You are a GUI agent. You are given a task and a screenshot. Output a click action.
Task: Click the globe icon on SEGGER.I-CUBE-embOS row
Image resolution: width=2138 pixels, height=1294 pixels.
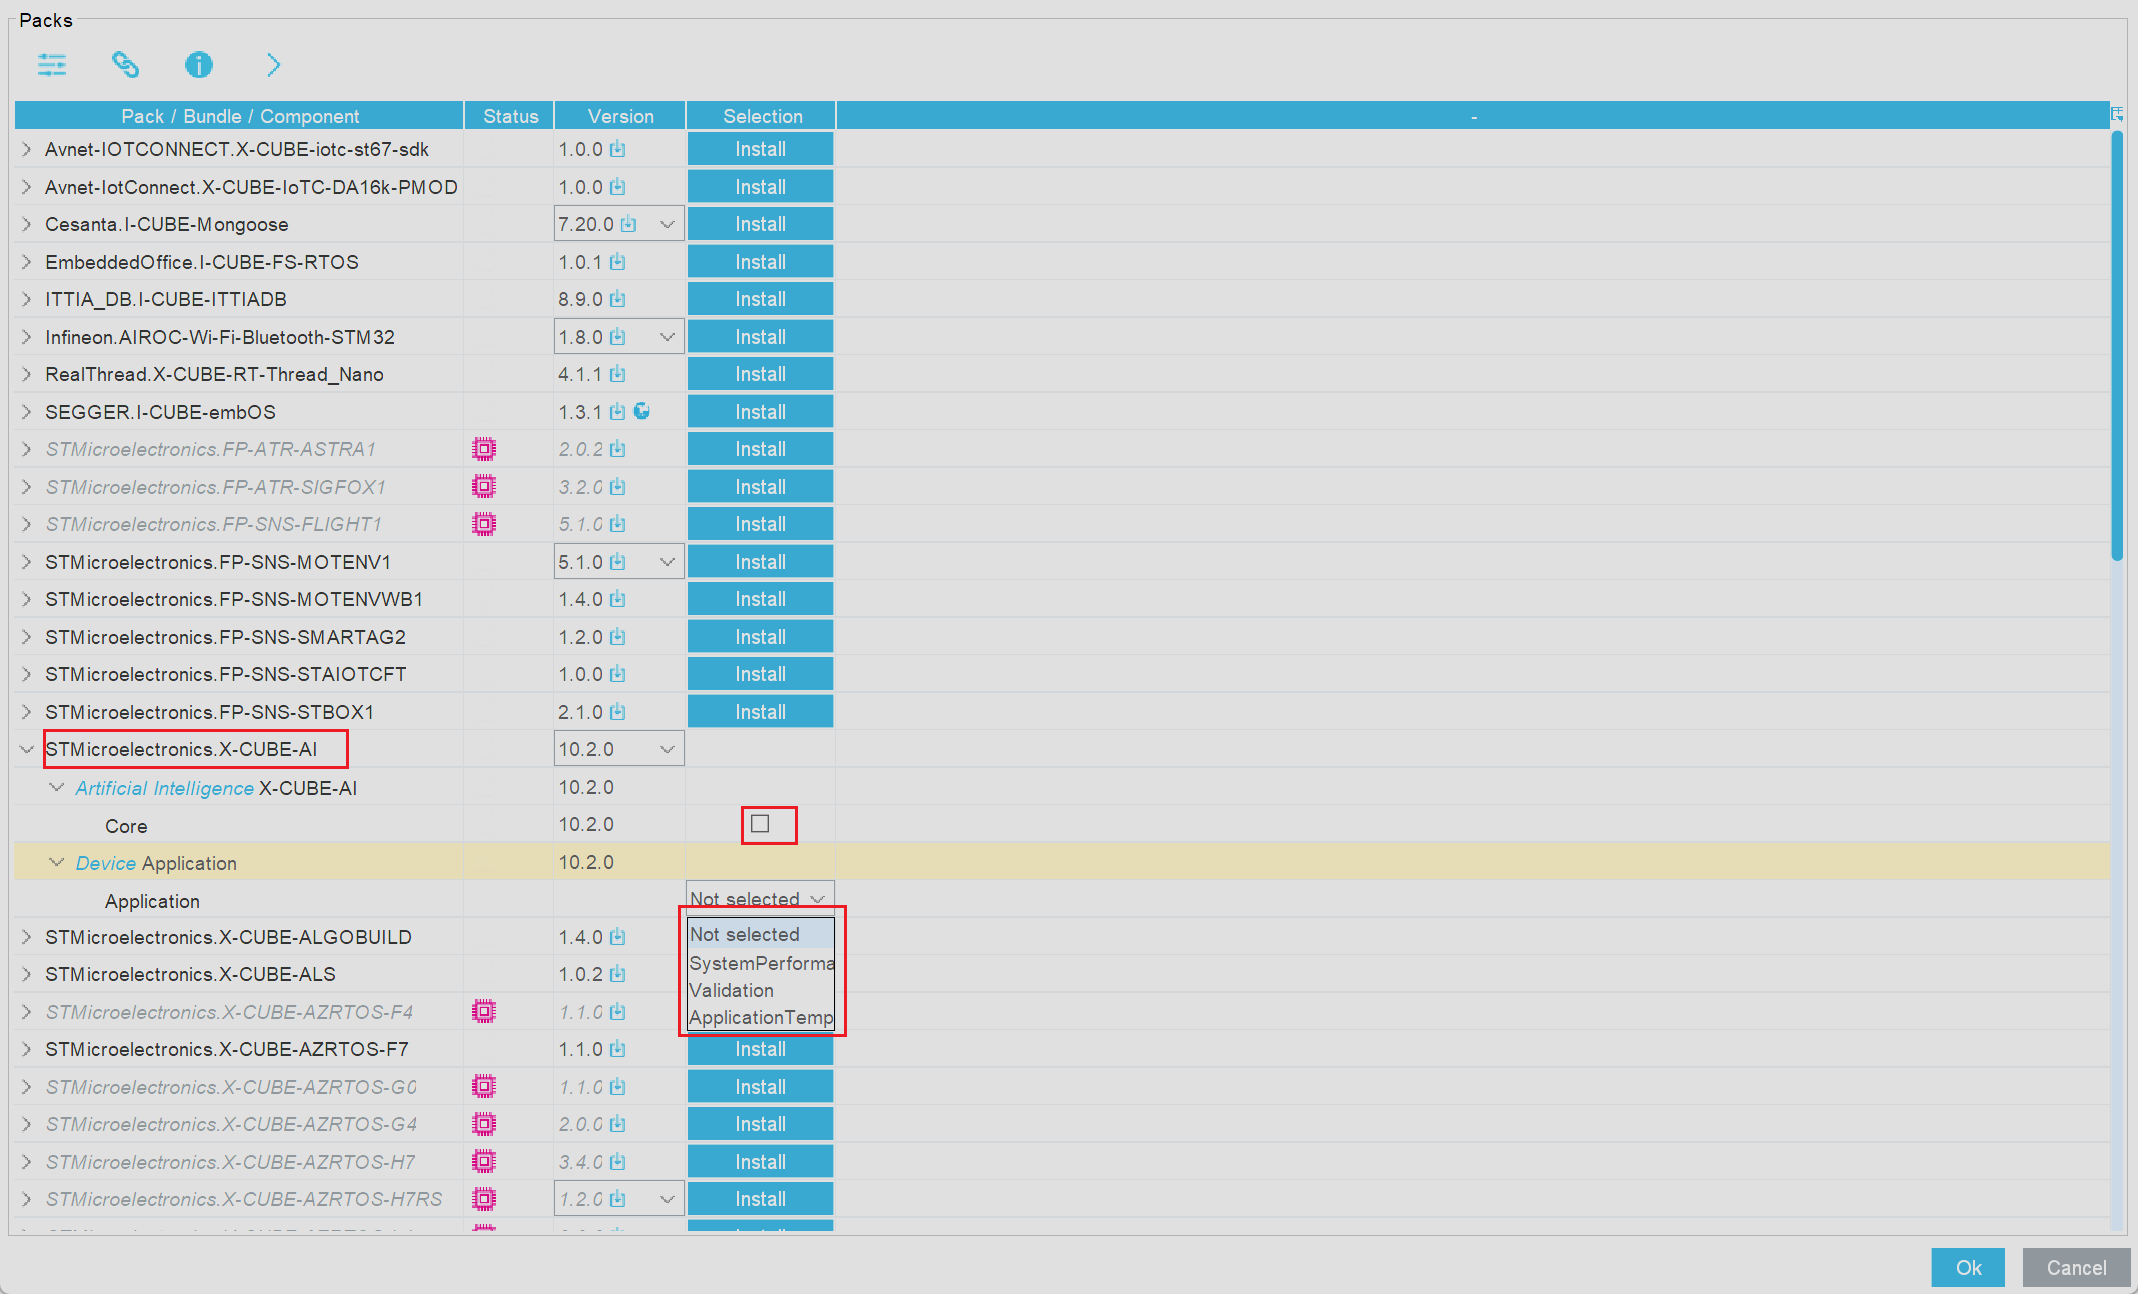[642, 411]
